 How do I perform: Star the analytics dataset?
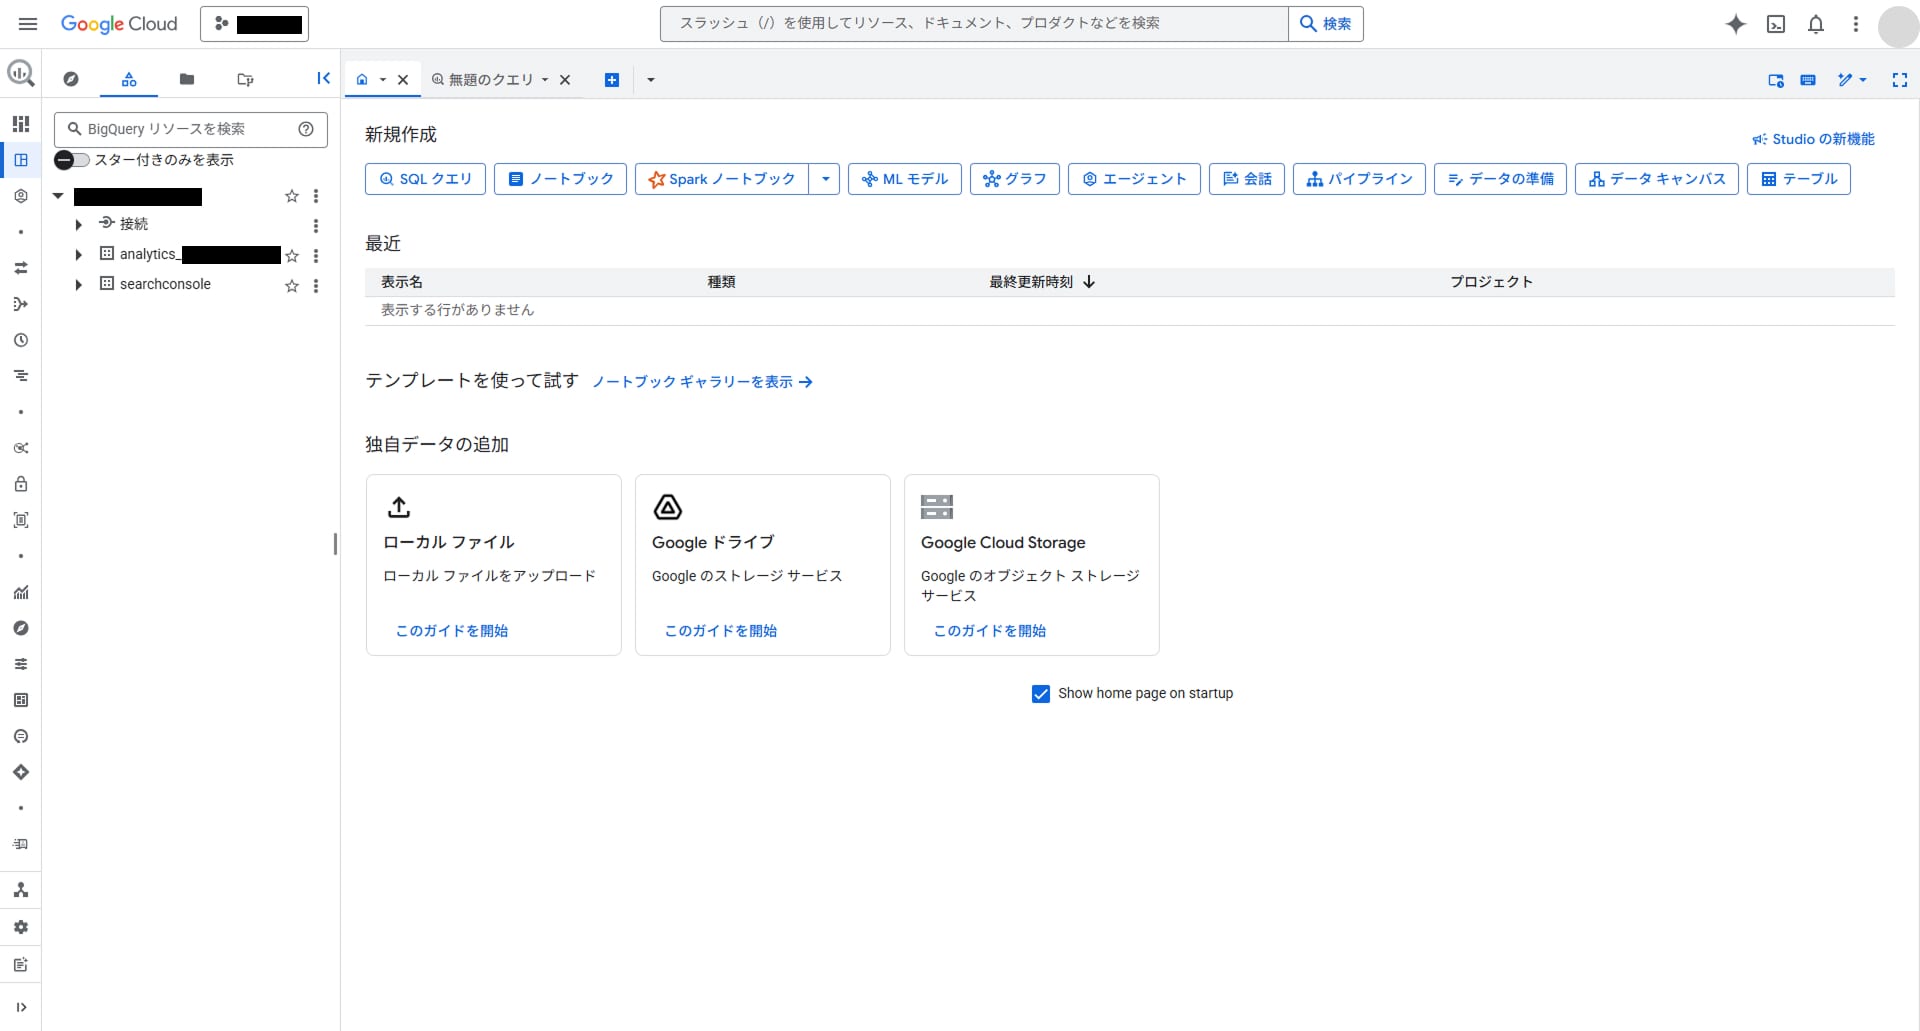[x=292, y=256]
